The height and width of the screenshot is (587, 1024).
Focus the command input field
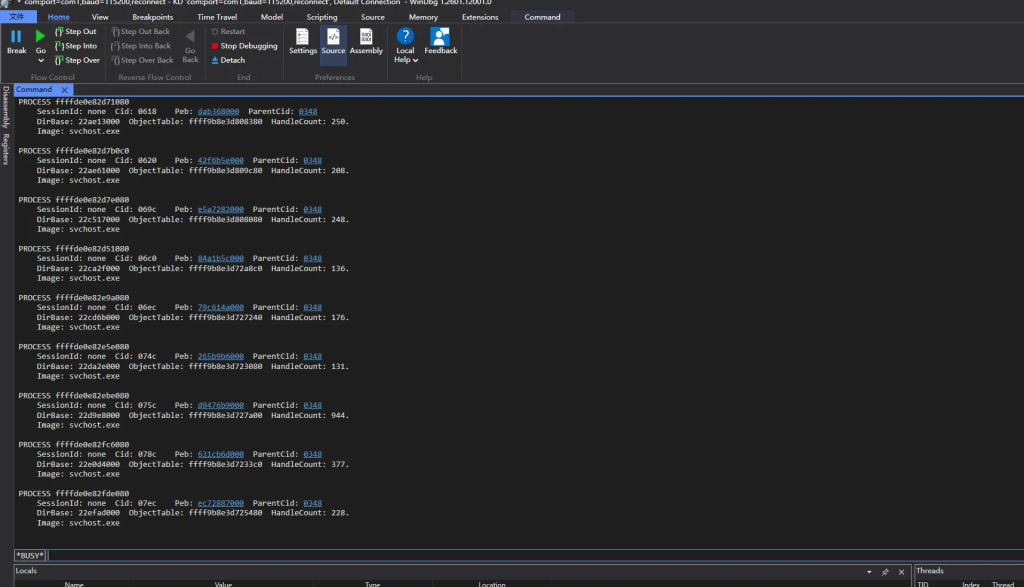click(x=500, y=555)
